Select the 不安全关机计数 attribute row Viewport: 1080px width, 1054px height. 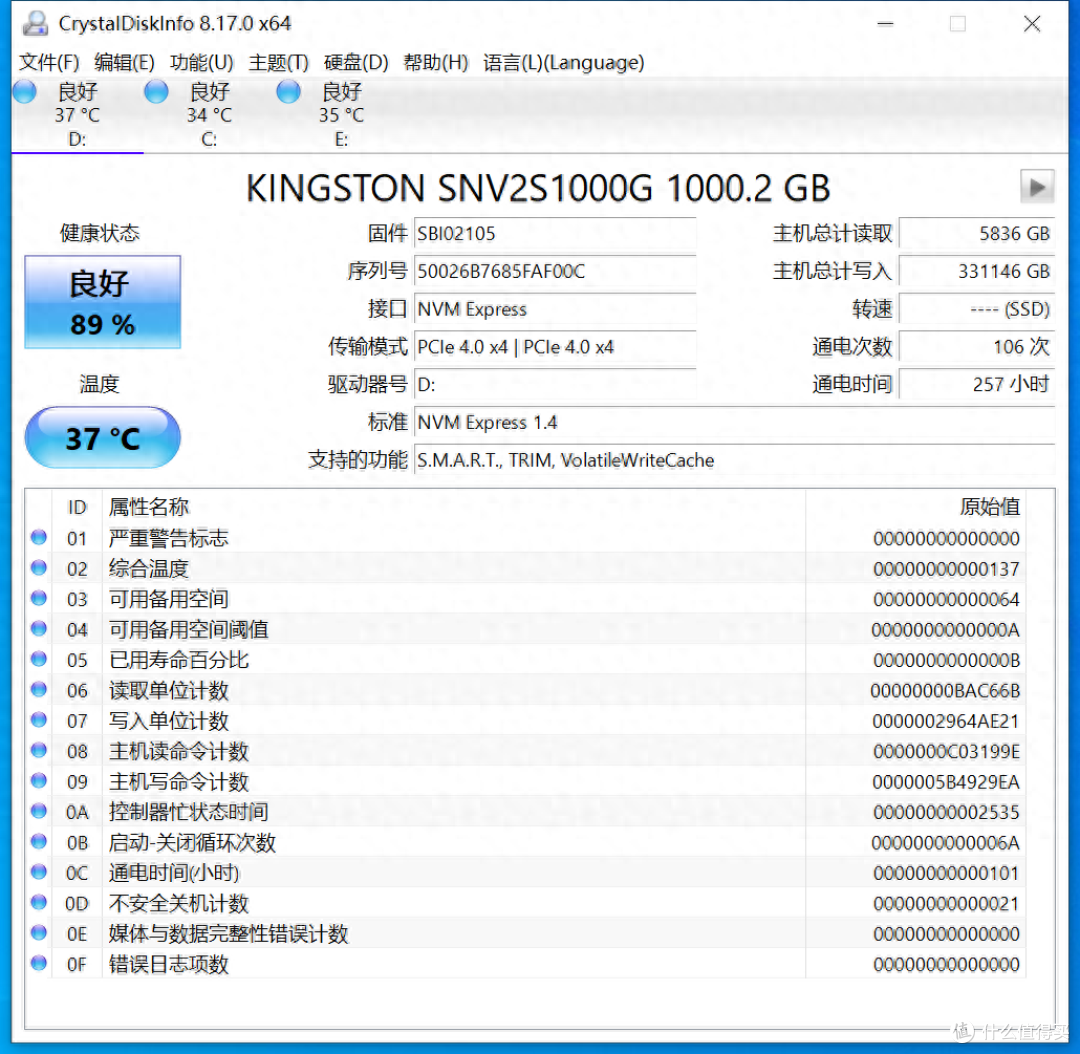tap(526, 903)
